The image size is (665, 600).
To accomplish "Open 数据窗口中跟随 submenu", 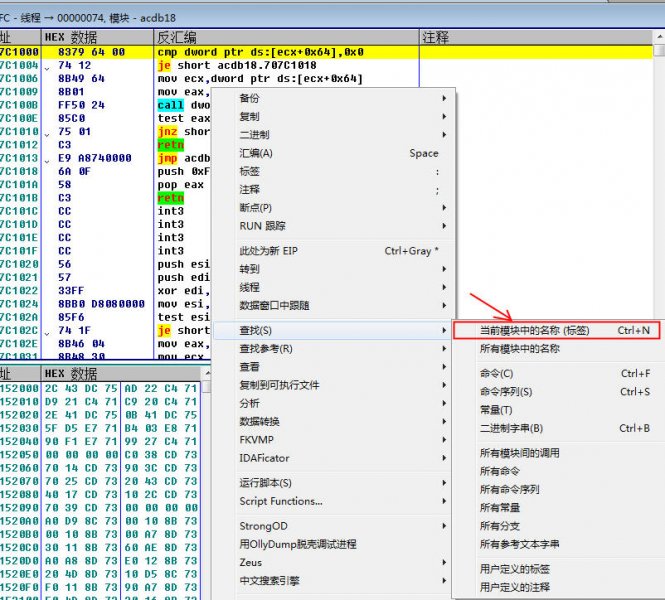I will coord(333,305).
